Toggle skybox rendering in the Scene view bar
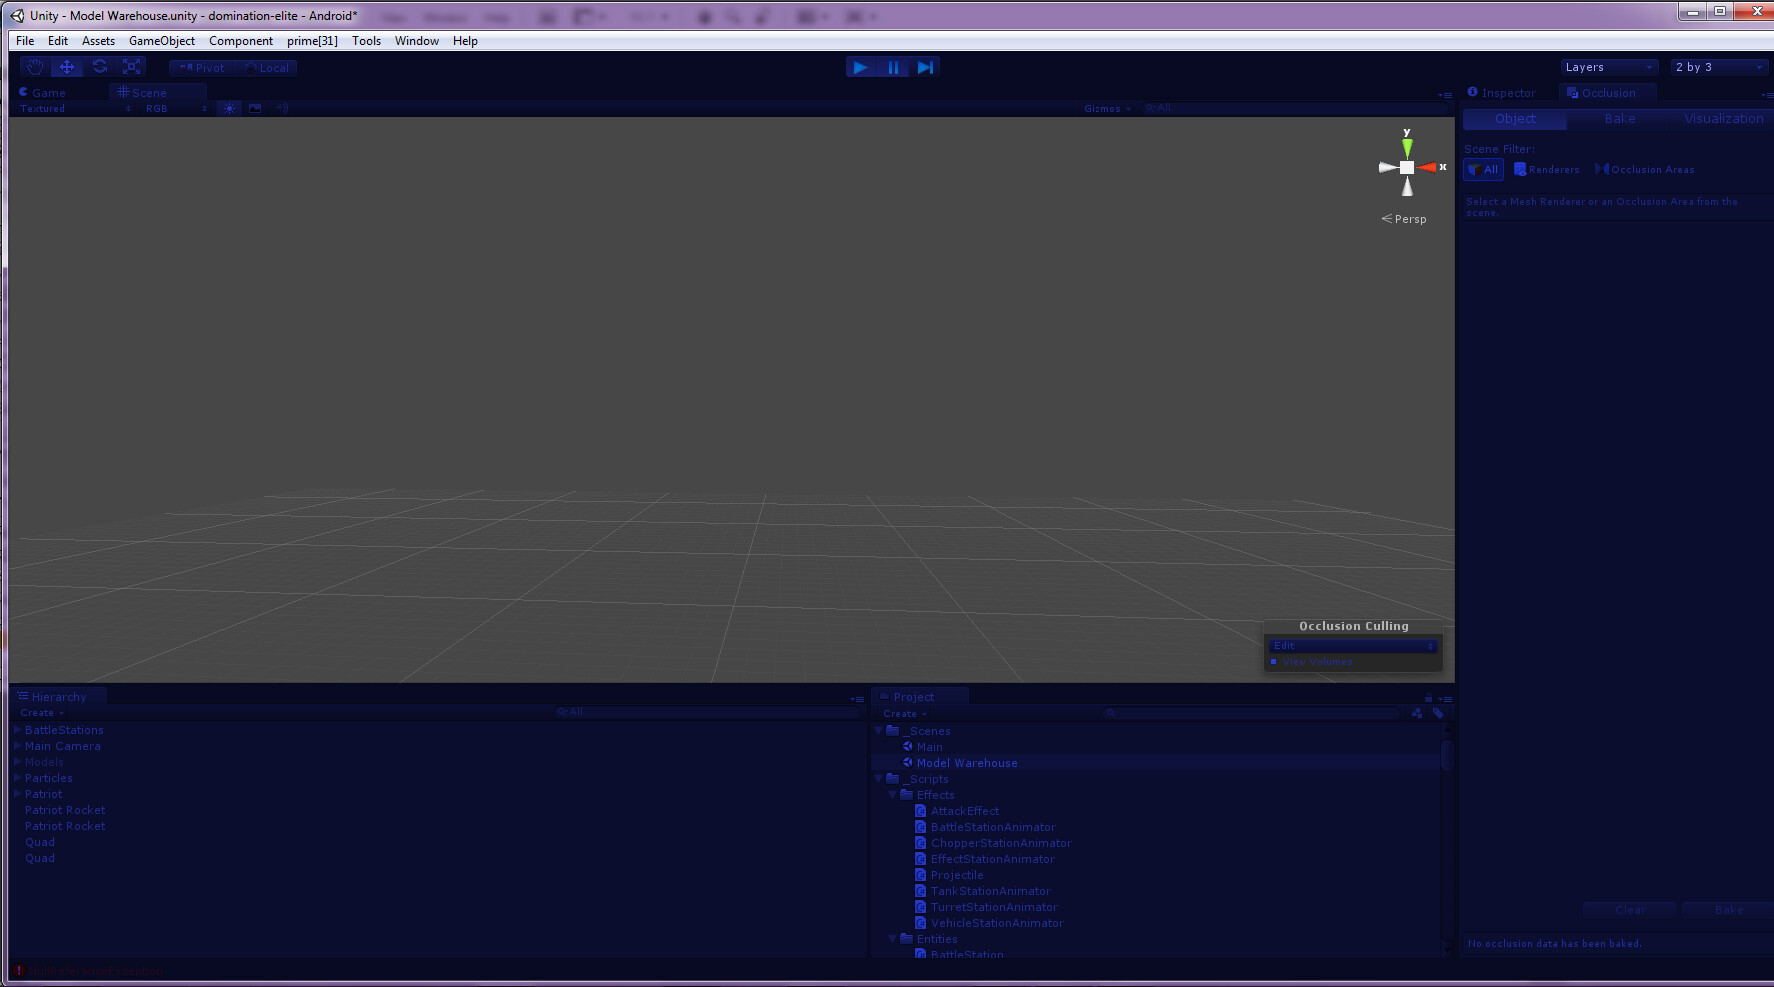1774x987 pixels. click(x=255, y=108)
